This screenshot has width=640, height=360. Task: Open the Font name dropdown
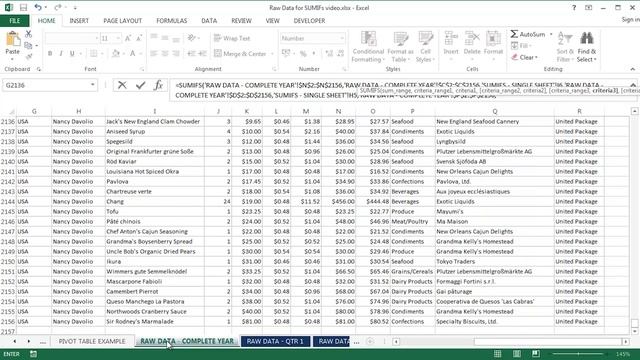[x=97, y=38]
